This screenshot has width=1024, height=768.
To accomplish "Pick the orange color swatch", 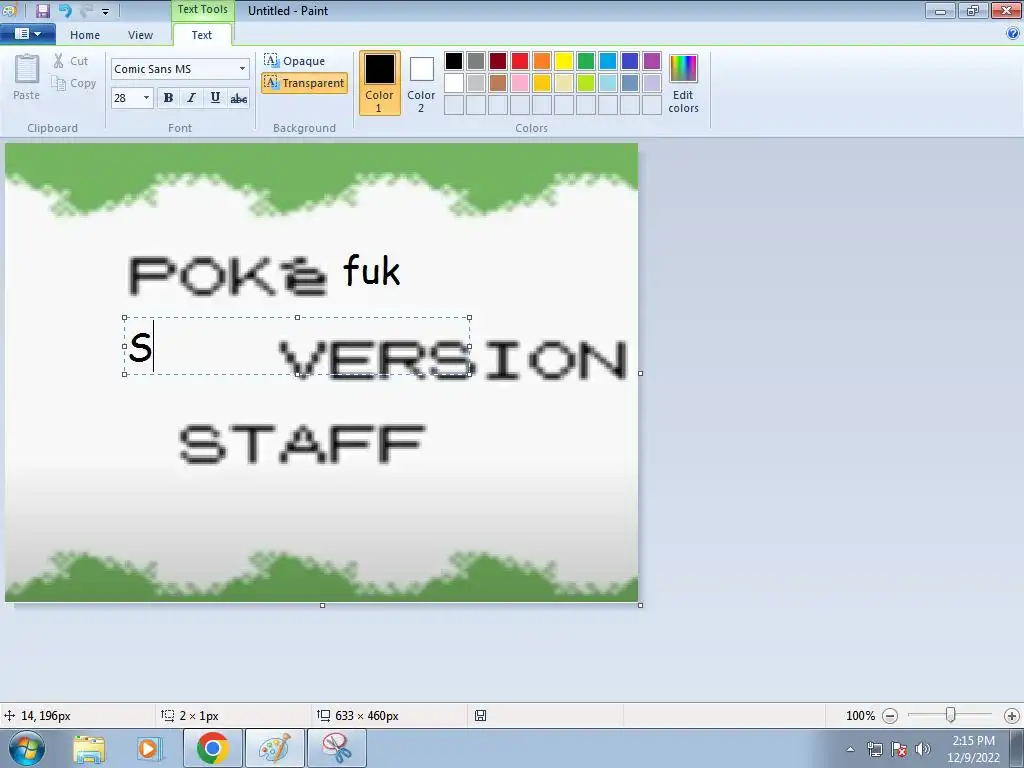I will coord(542,61).
